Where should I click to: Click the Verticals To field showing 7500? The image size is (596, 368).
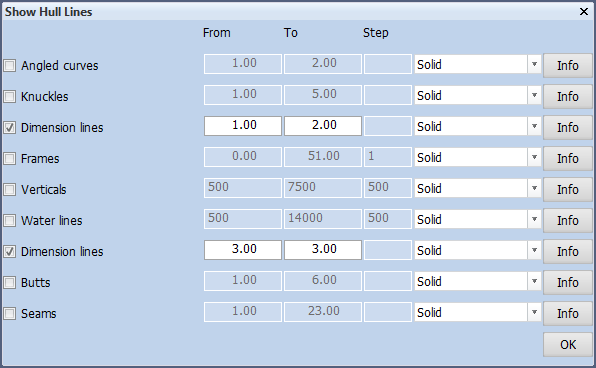coord(323,188)
